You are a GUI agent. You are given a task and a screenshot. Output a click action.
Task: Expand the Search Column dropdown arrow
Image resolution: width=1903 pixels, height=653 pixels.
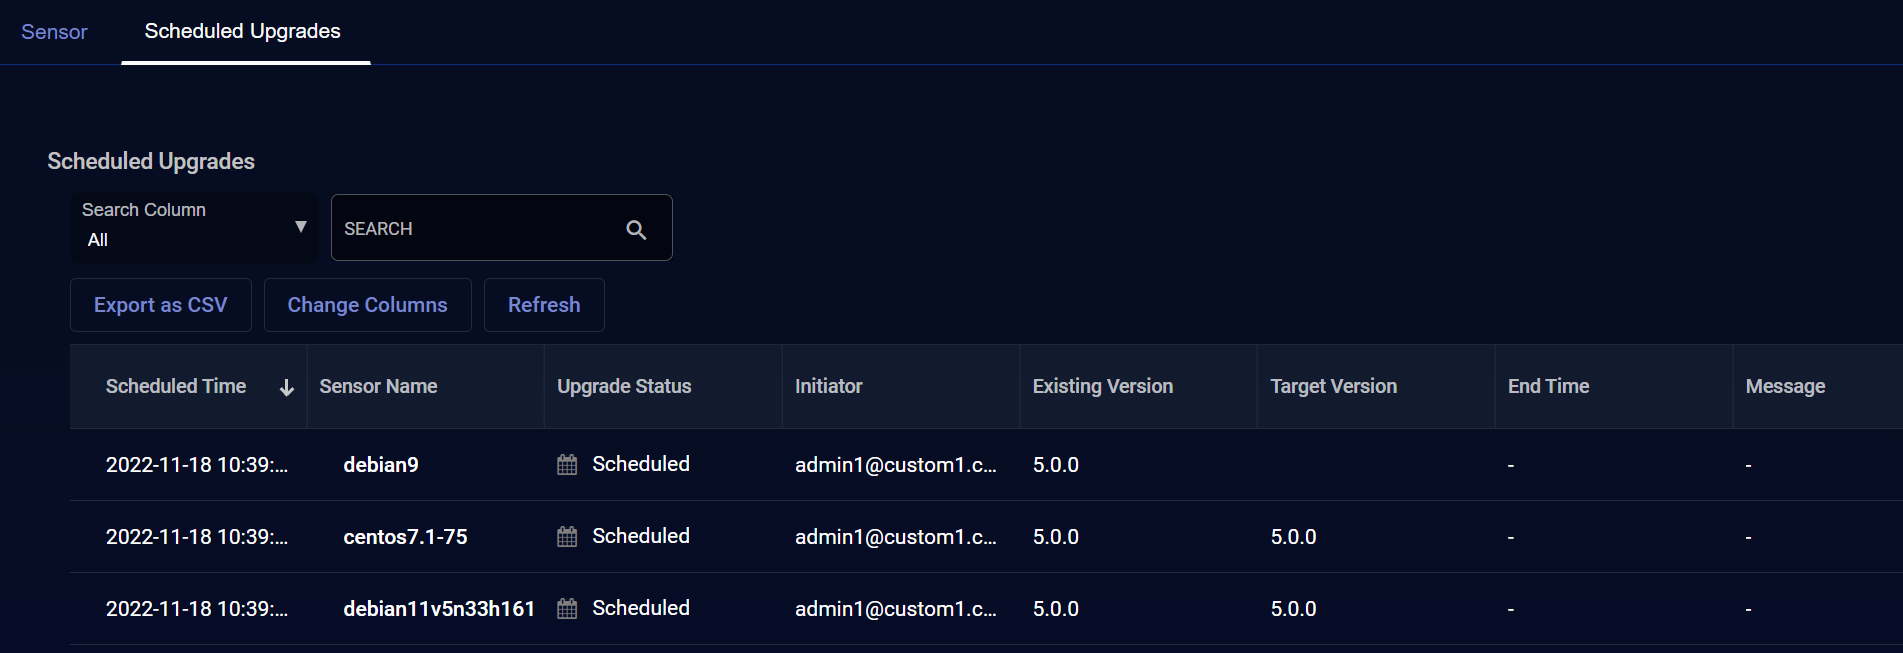point(300,227)
